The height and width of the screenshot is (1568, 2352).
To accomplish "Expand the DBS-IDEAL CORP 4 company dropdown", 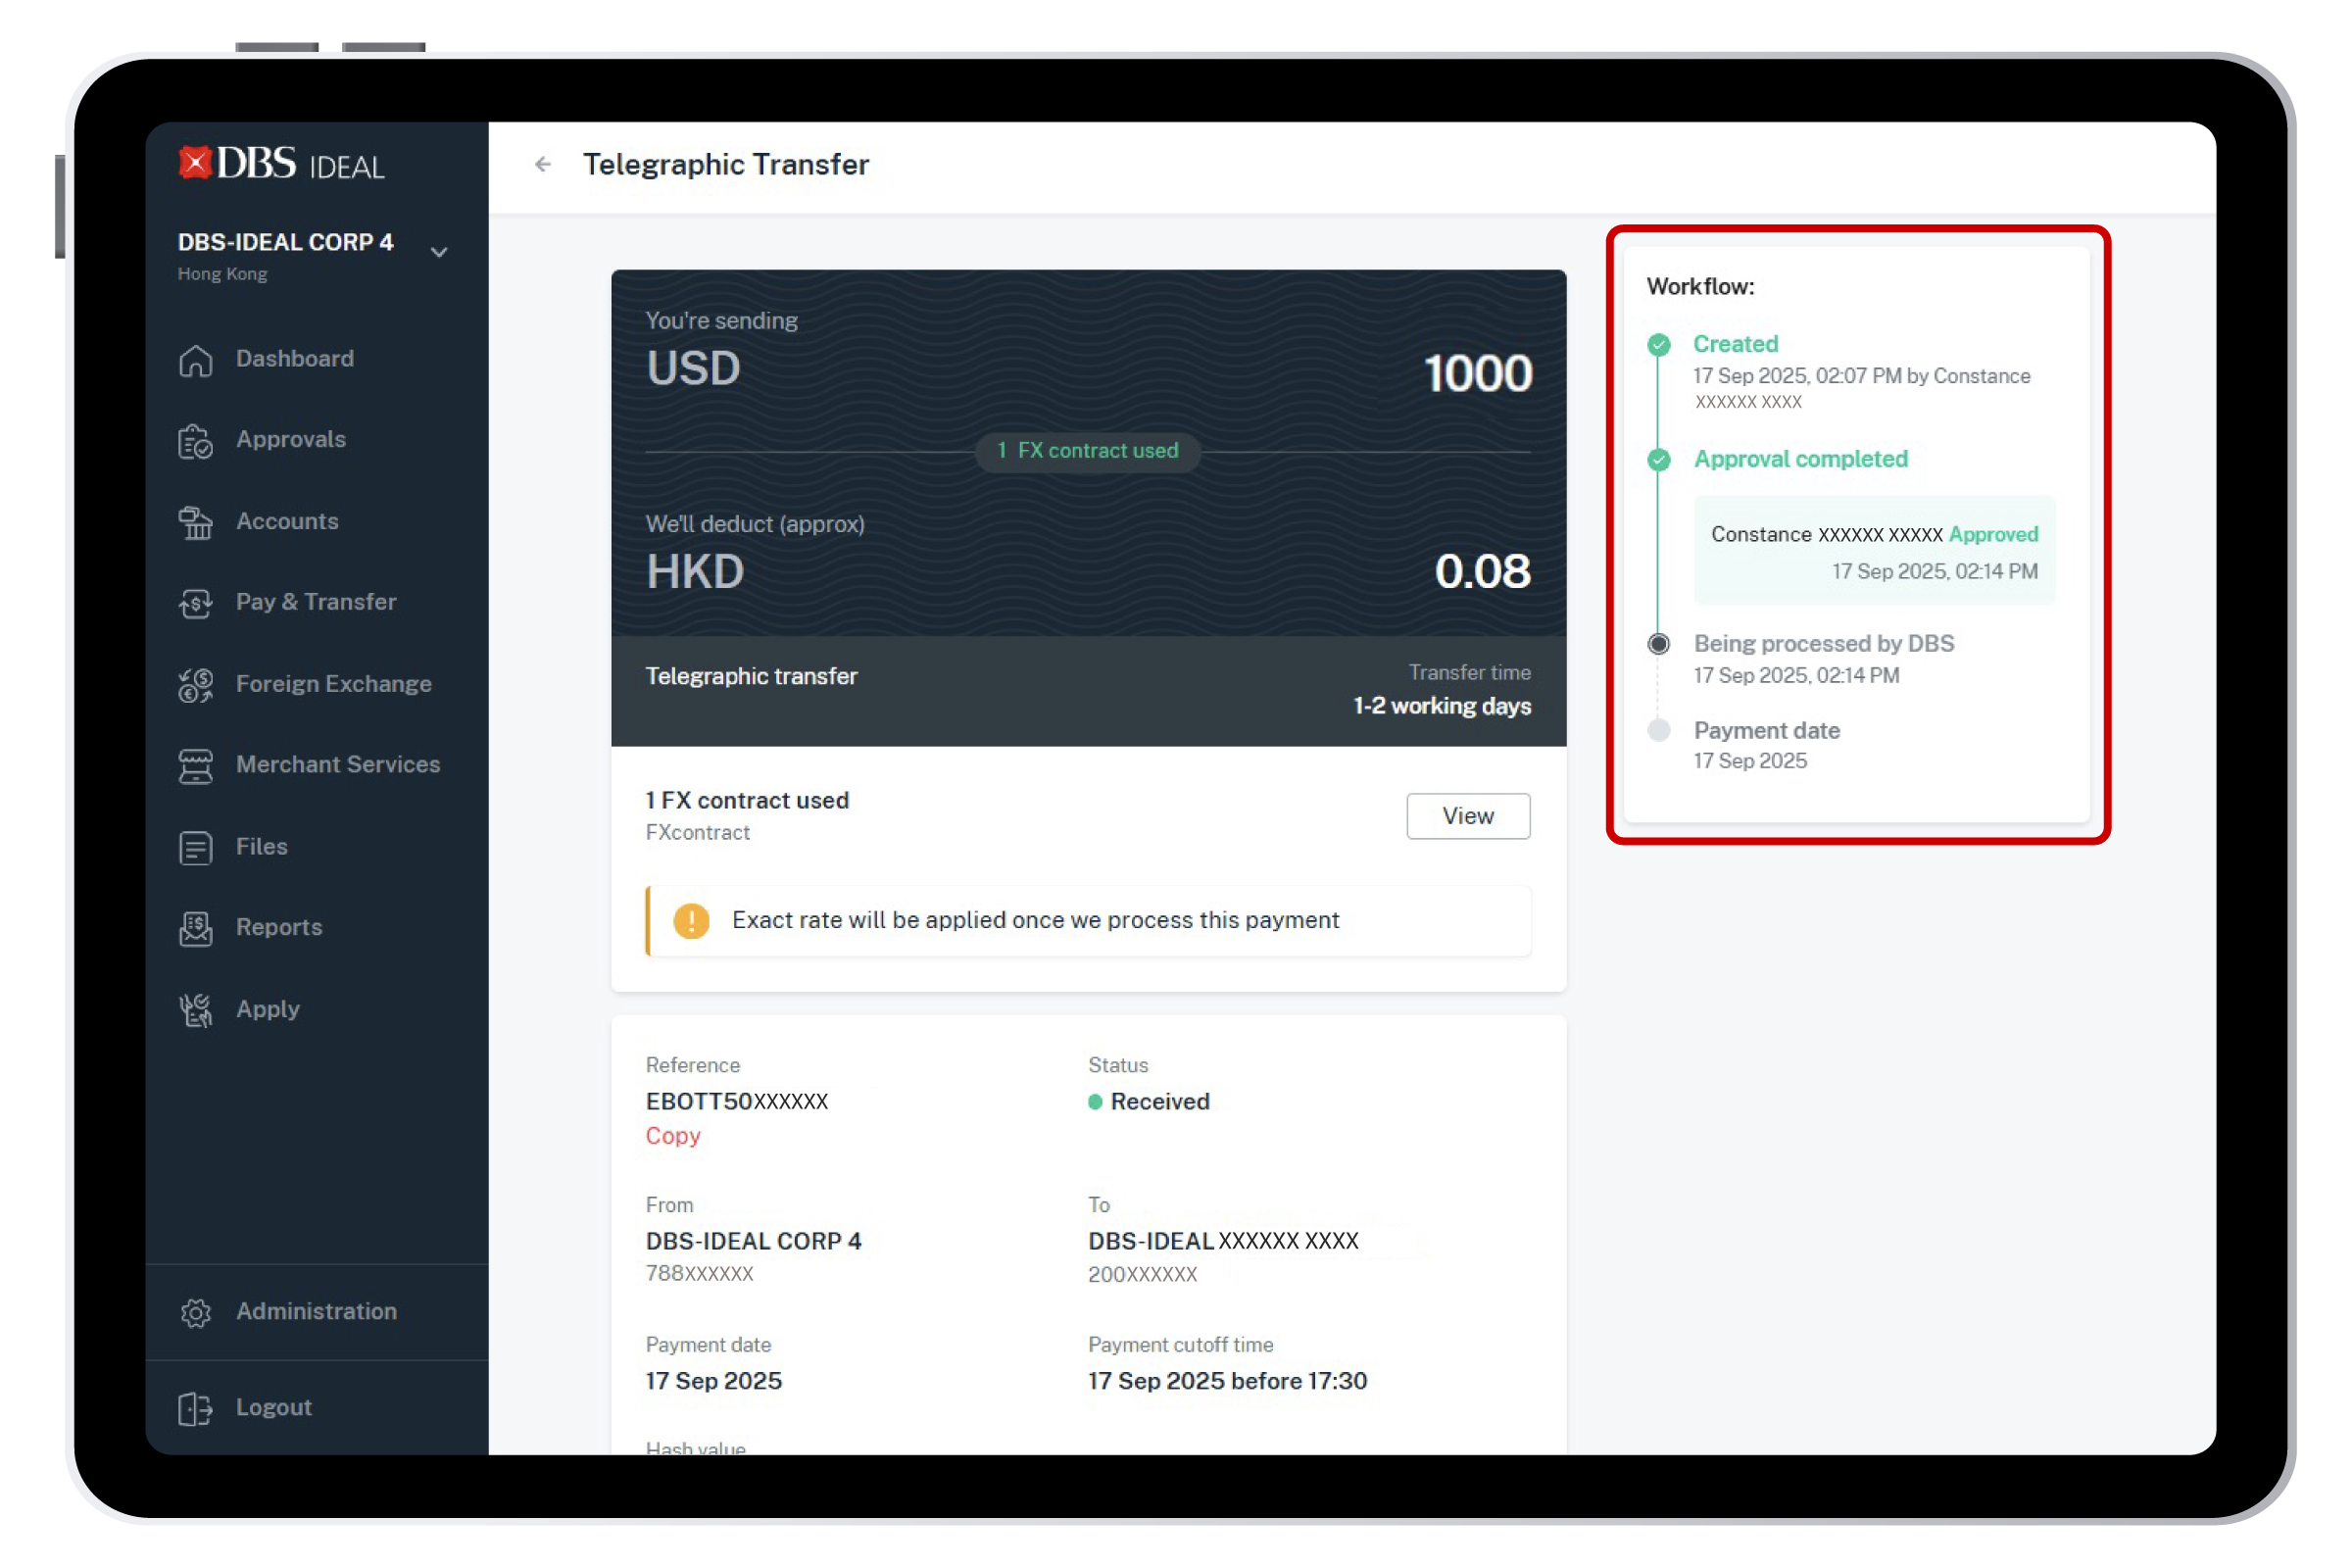I will tap(438, 252).
